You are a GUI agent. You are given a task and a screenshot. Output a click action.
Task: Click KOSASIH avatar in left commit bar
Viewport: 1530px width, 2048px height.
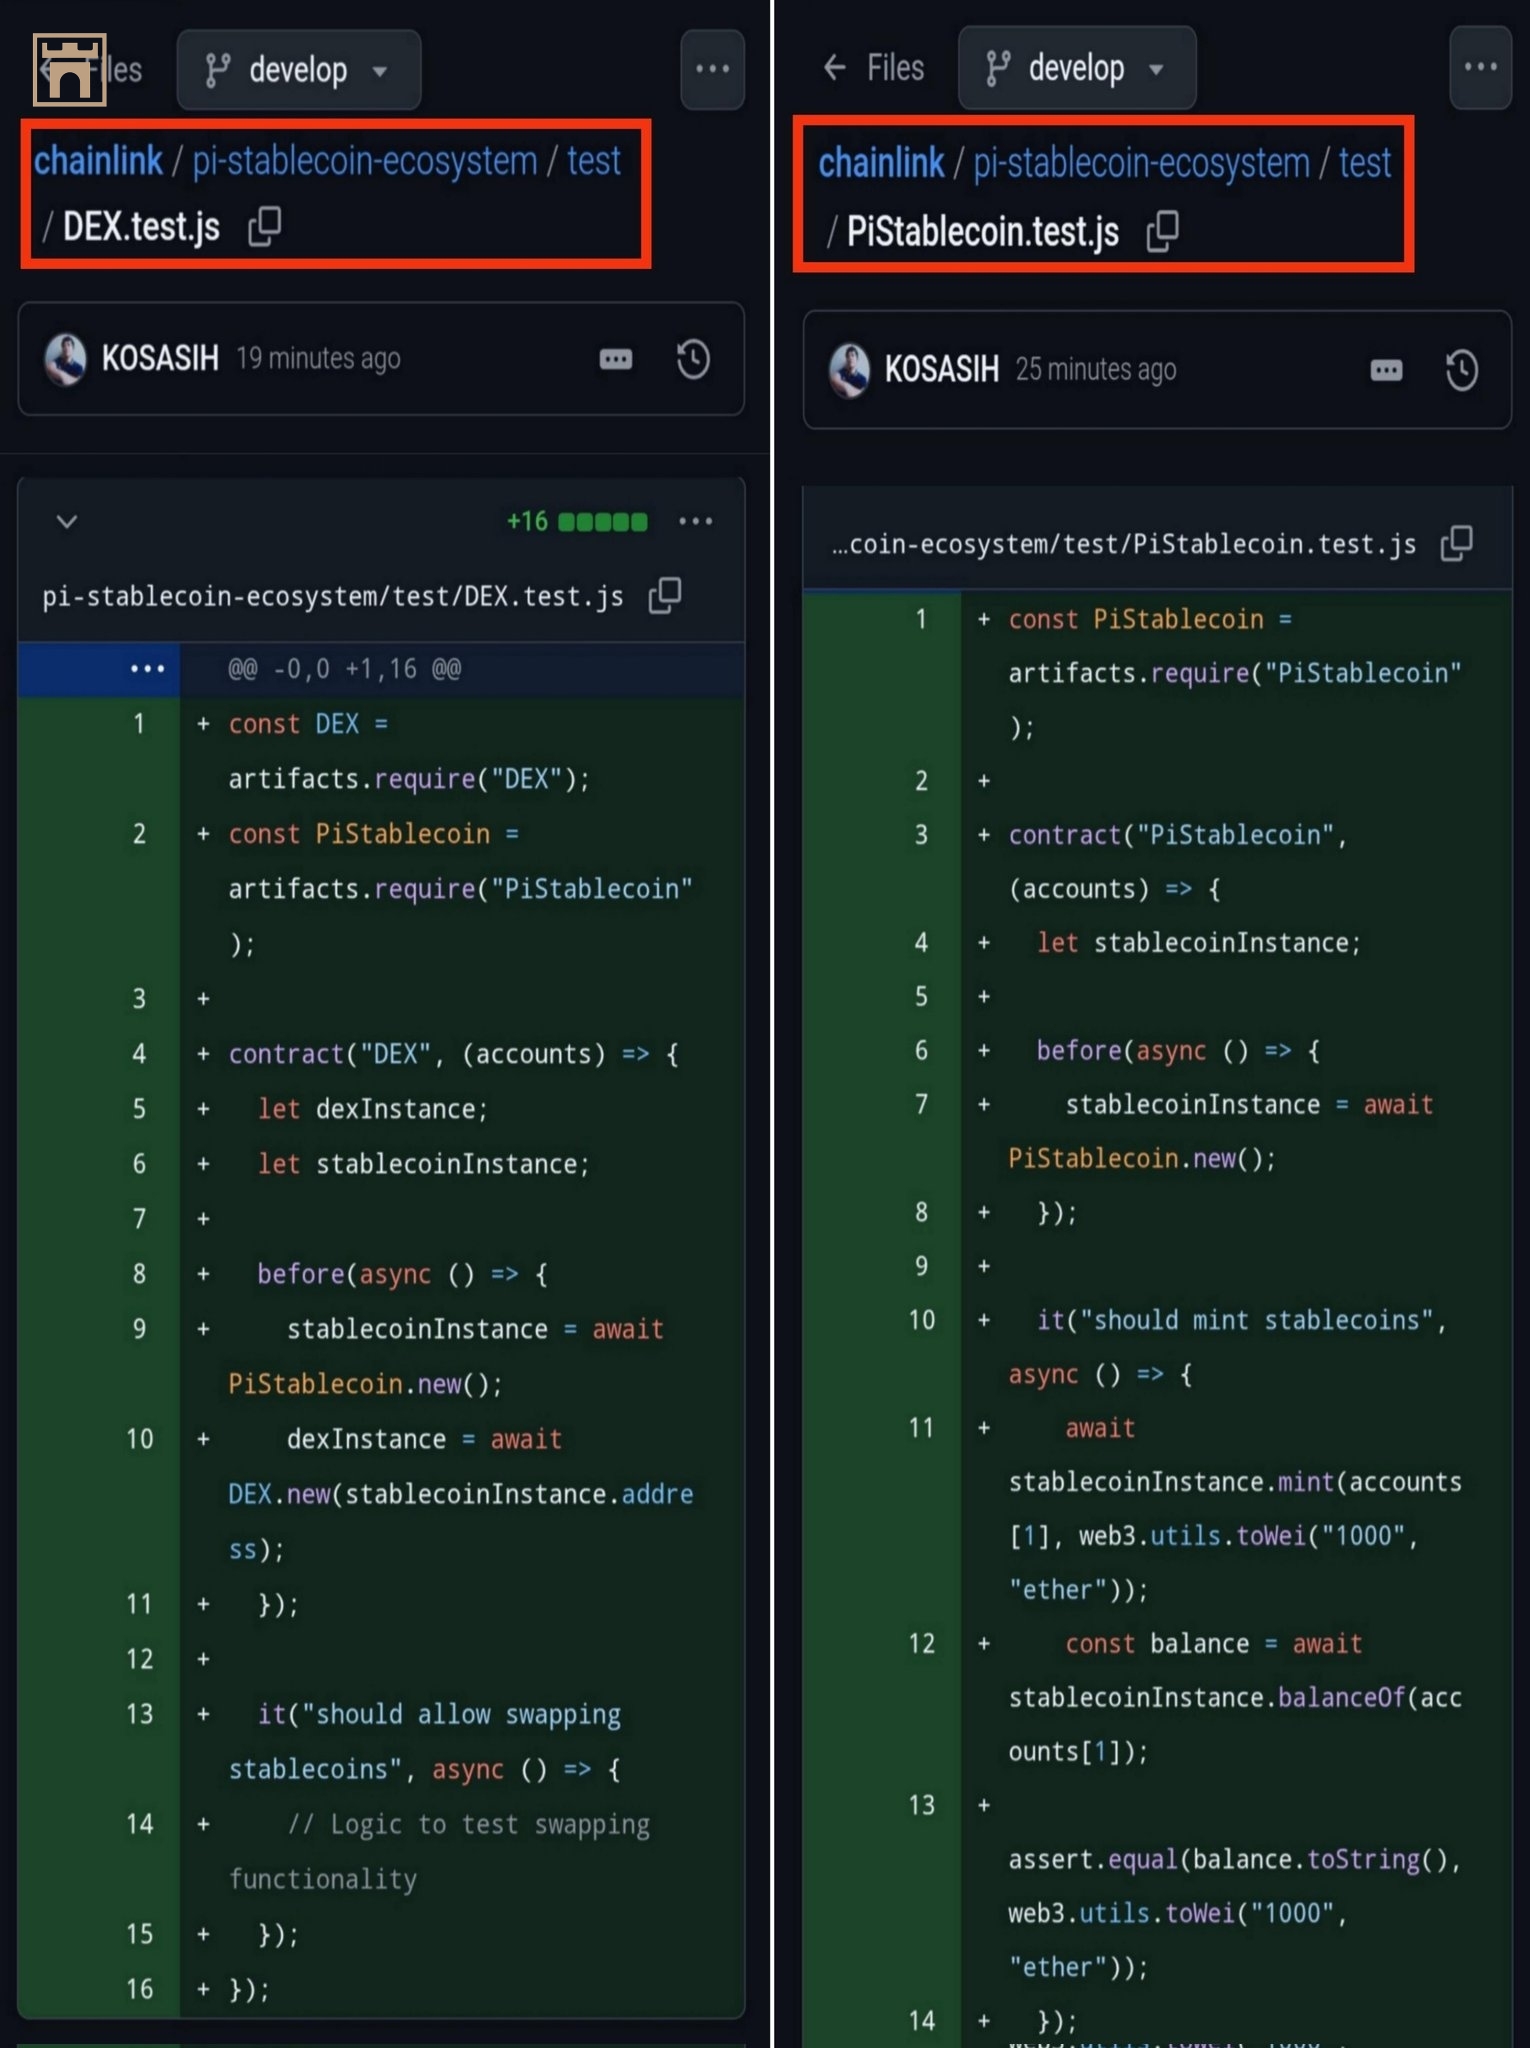coord(66,359)
